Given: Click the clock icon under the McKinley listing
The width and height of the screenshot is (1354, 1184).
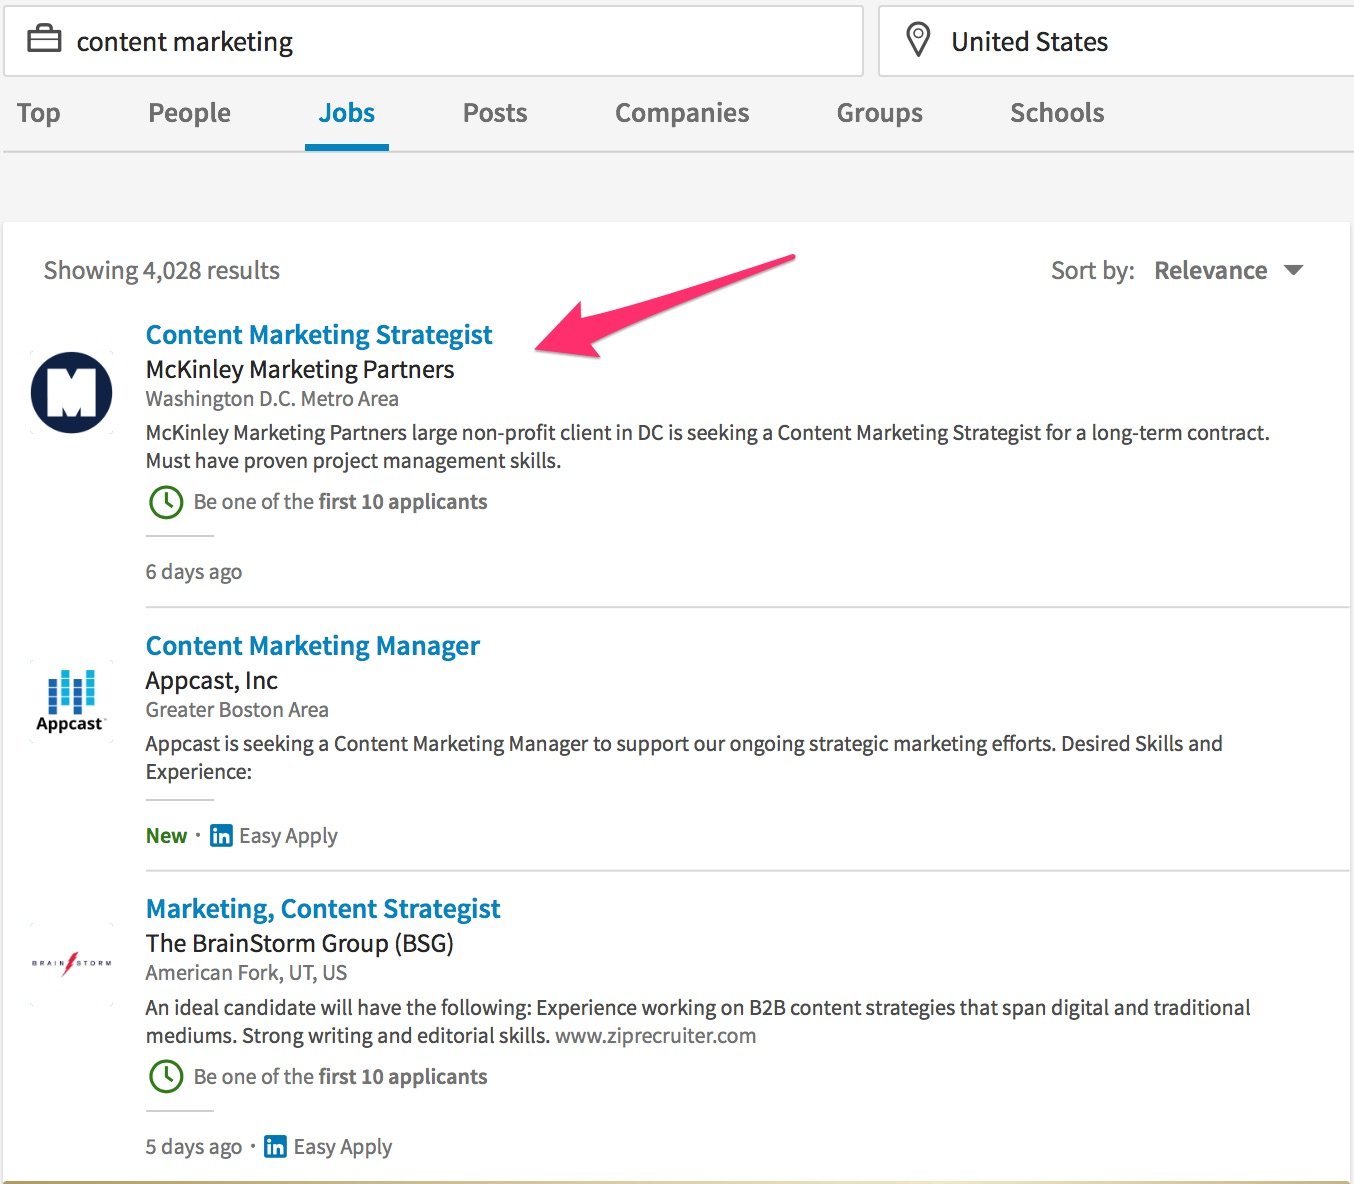Looking at the screenshot, I should pyautogui.click(x=166, y=502).
